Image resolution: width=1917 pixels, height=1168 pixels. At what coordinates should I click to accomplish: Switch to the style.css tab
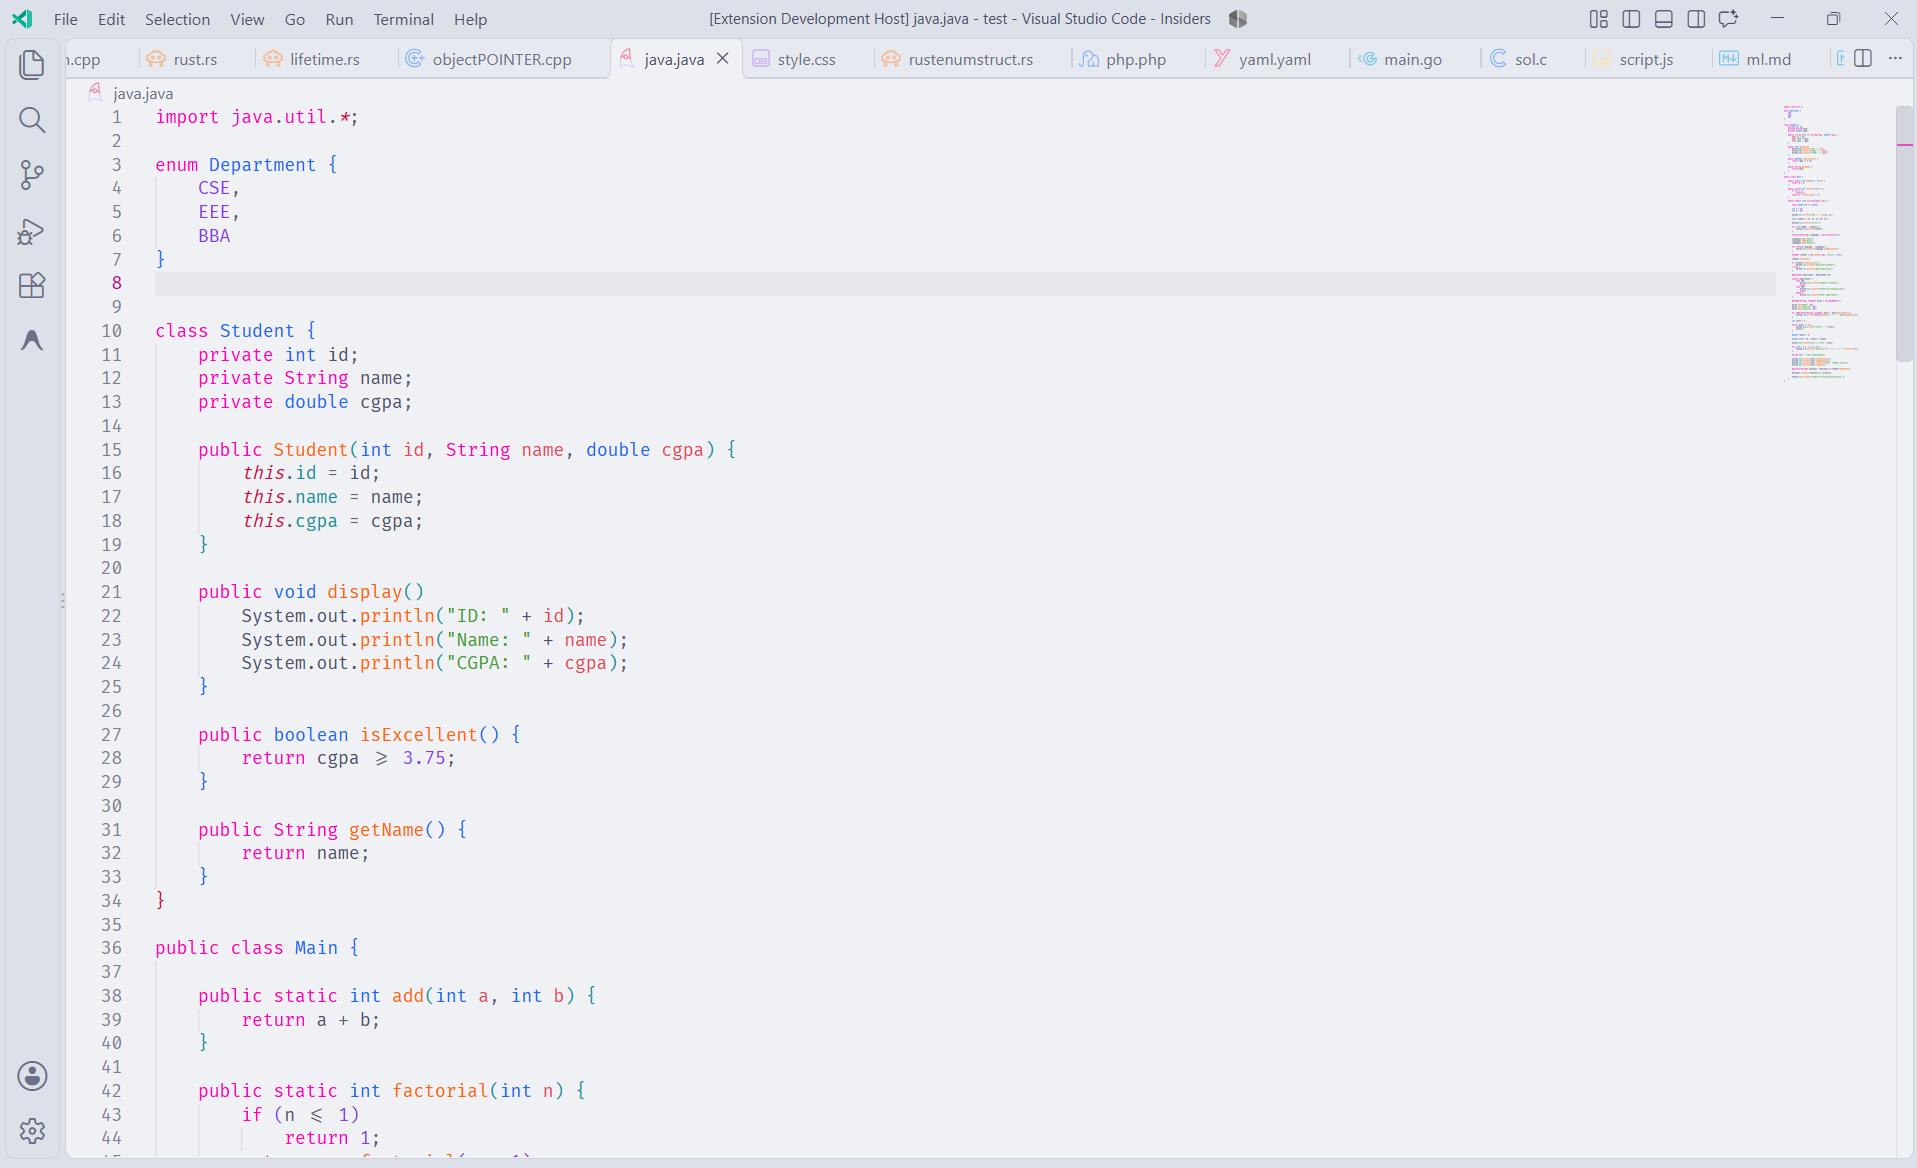807,59
